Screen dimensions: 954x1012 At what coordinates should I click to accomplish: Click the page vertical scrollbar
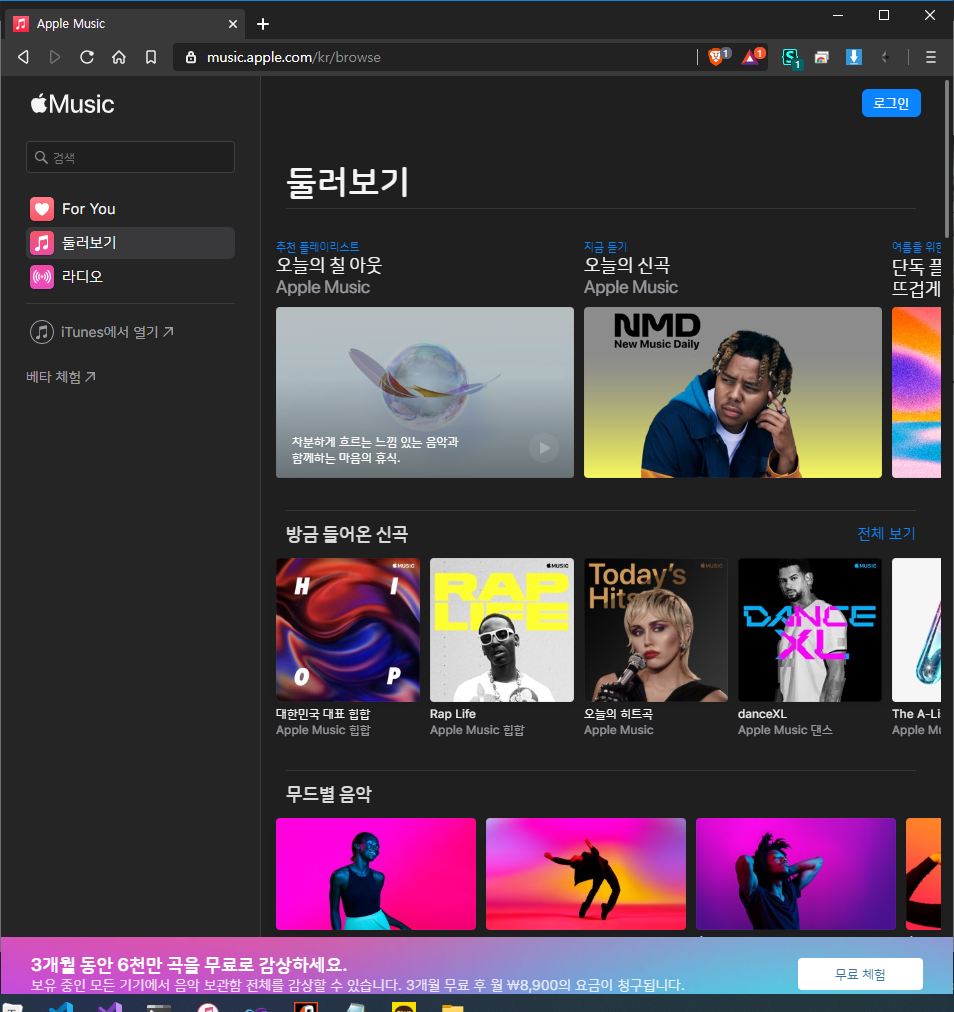coord(948,158)
